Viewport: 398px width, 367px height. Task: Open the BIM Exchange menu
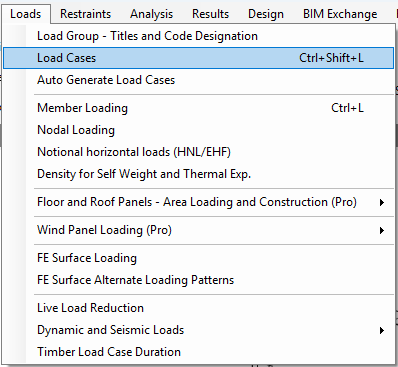click(x=340, y=14)
